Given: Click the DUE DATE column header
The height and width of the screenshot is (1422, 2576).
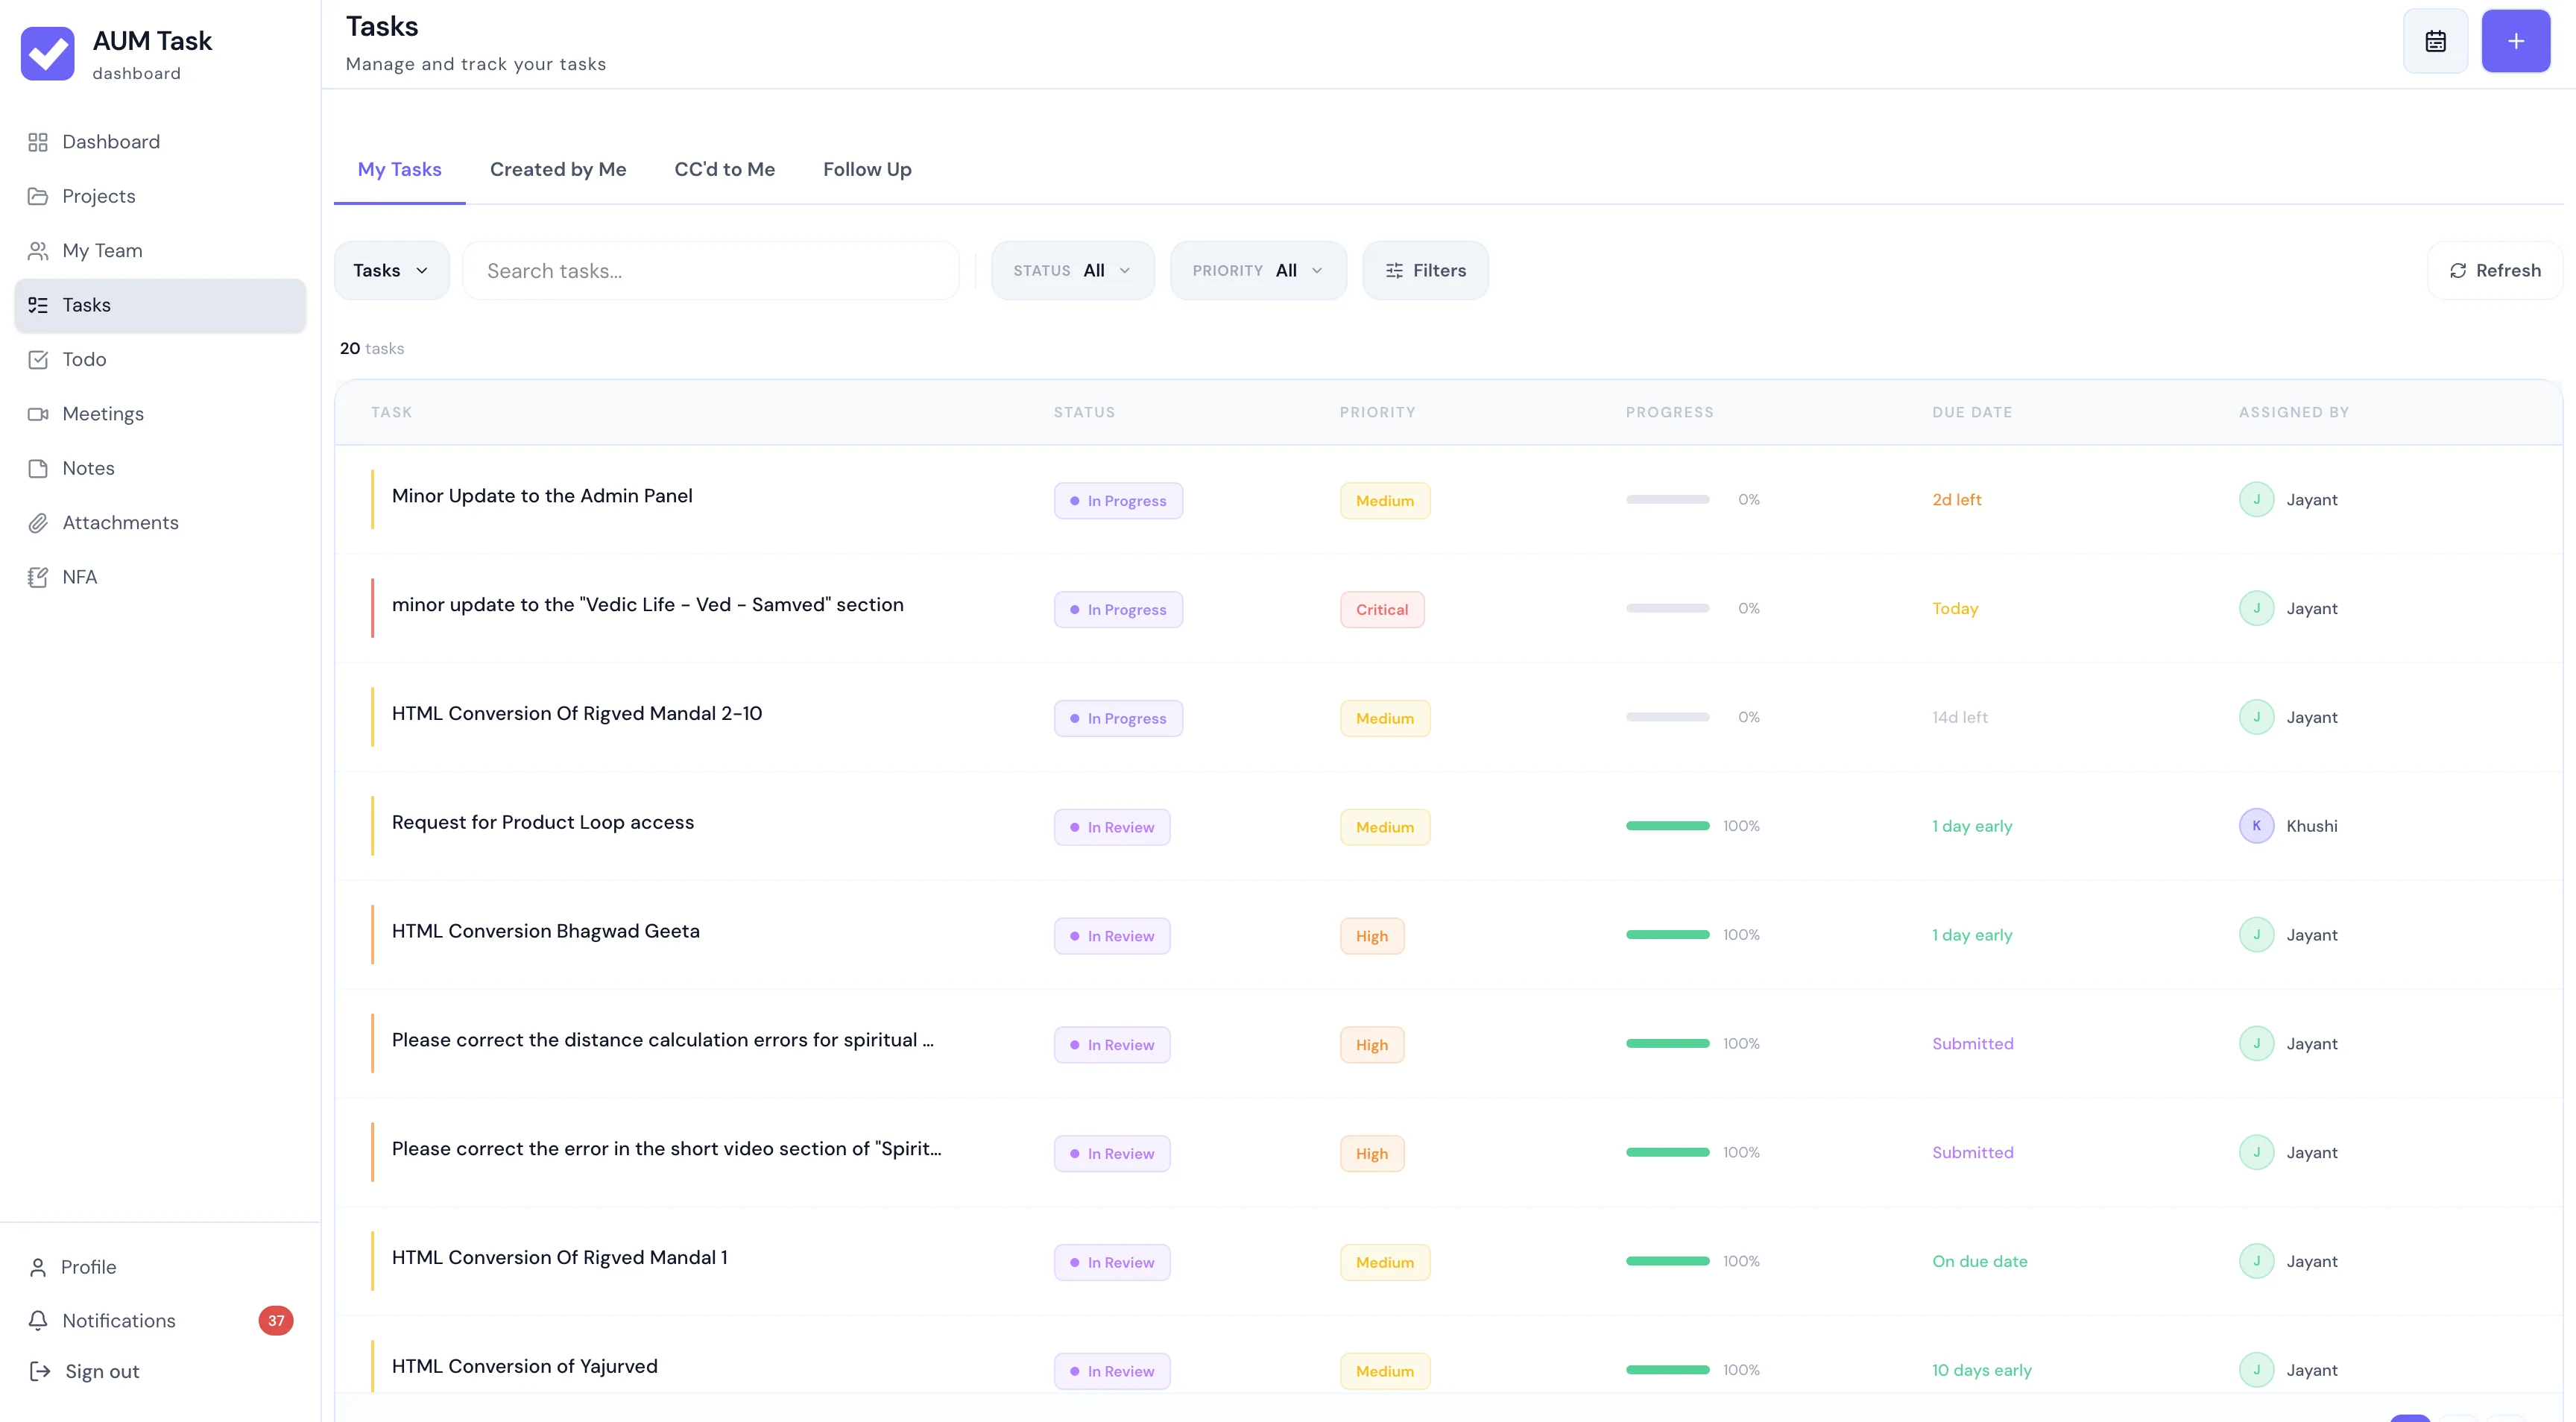Looking at the screenshot, I should tap(1972, 412).
